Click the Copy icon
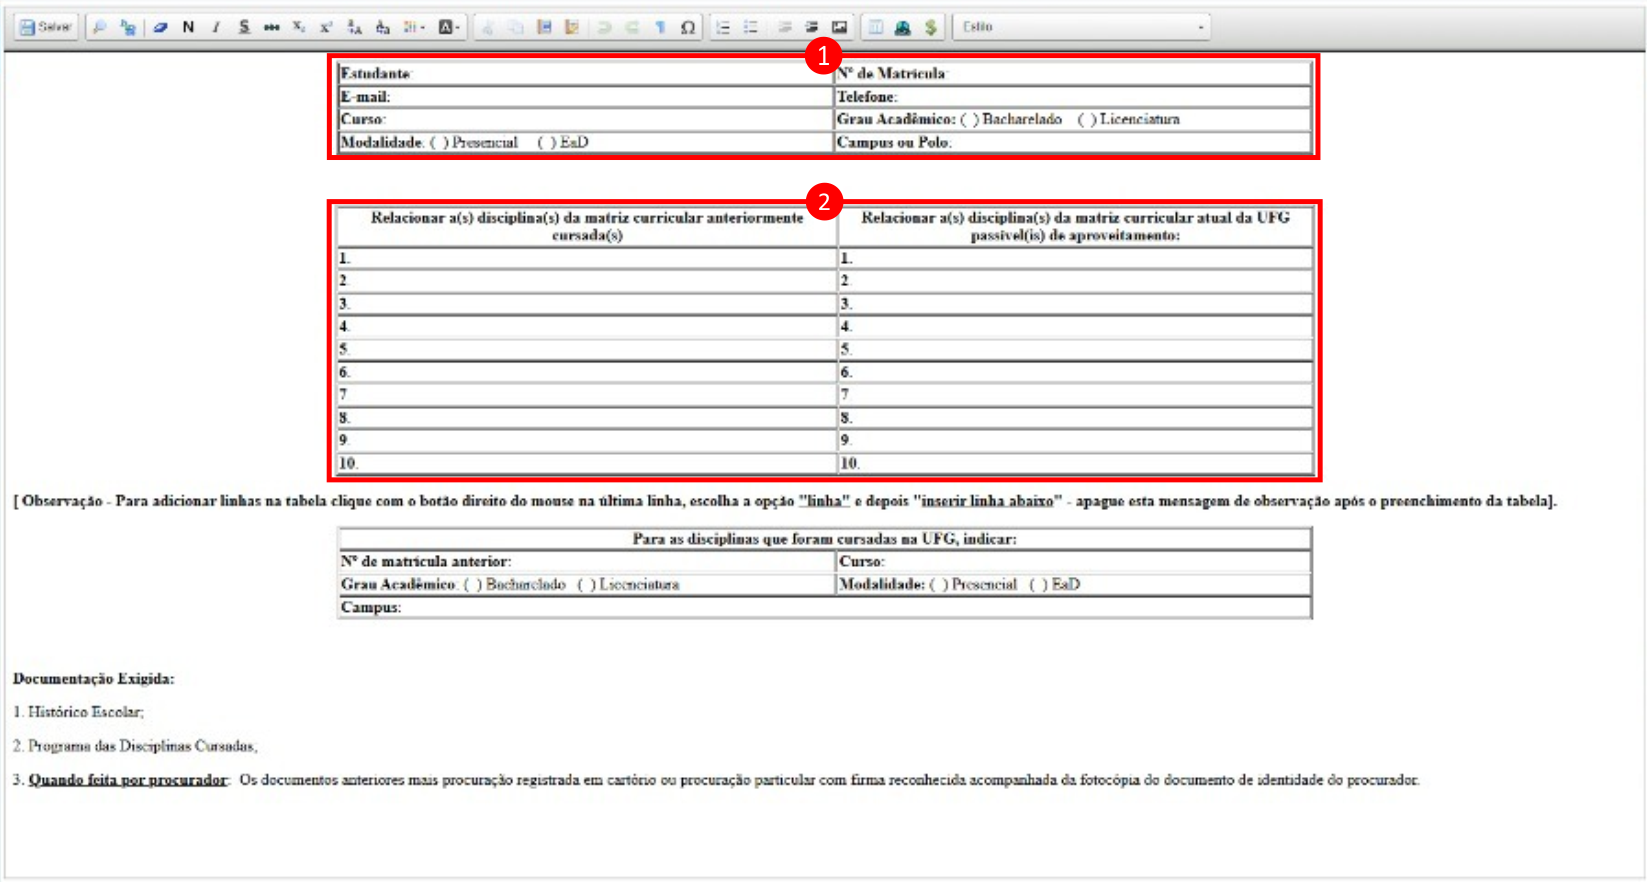This screenshot has height=882, width=1647. (516, 27)
